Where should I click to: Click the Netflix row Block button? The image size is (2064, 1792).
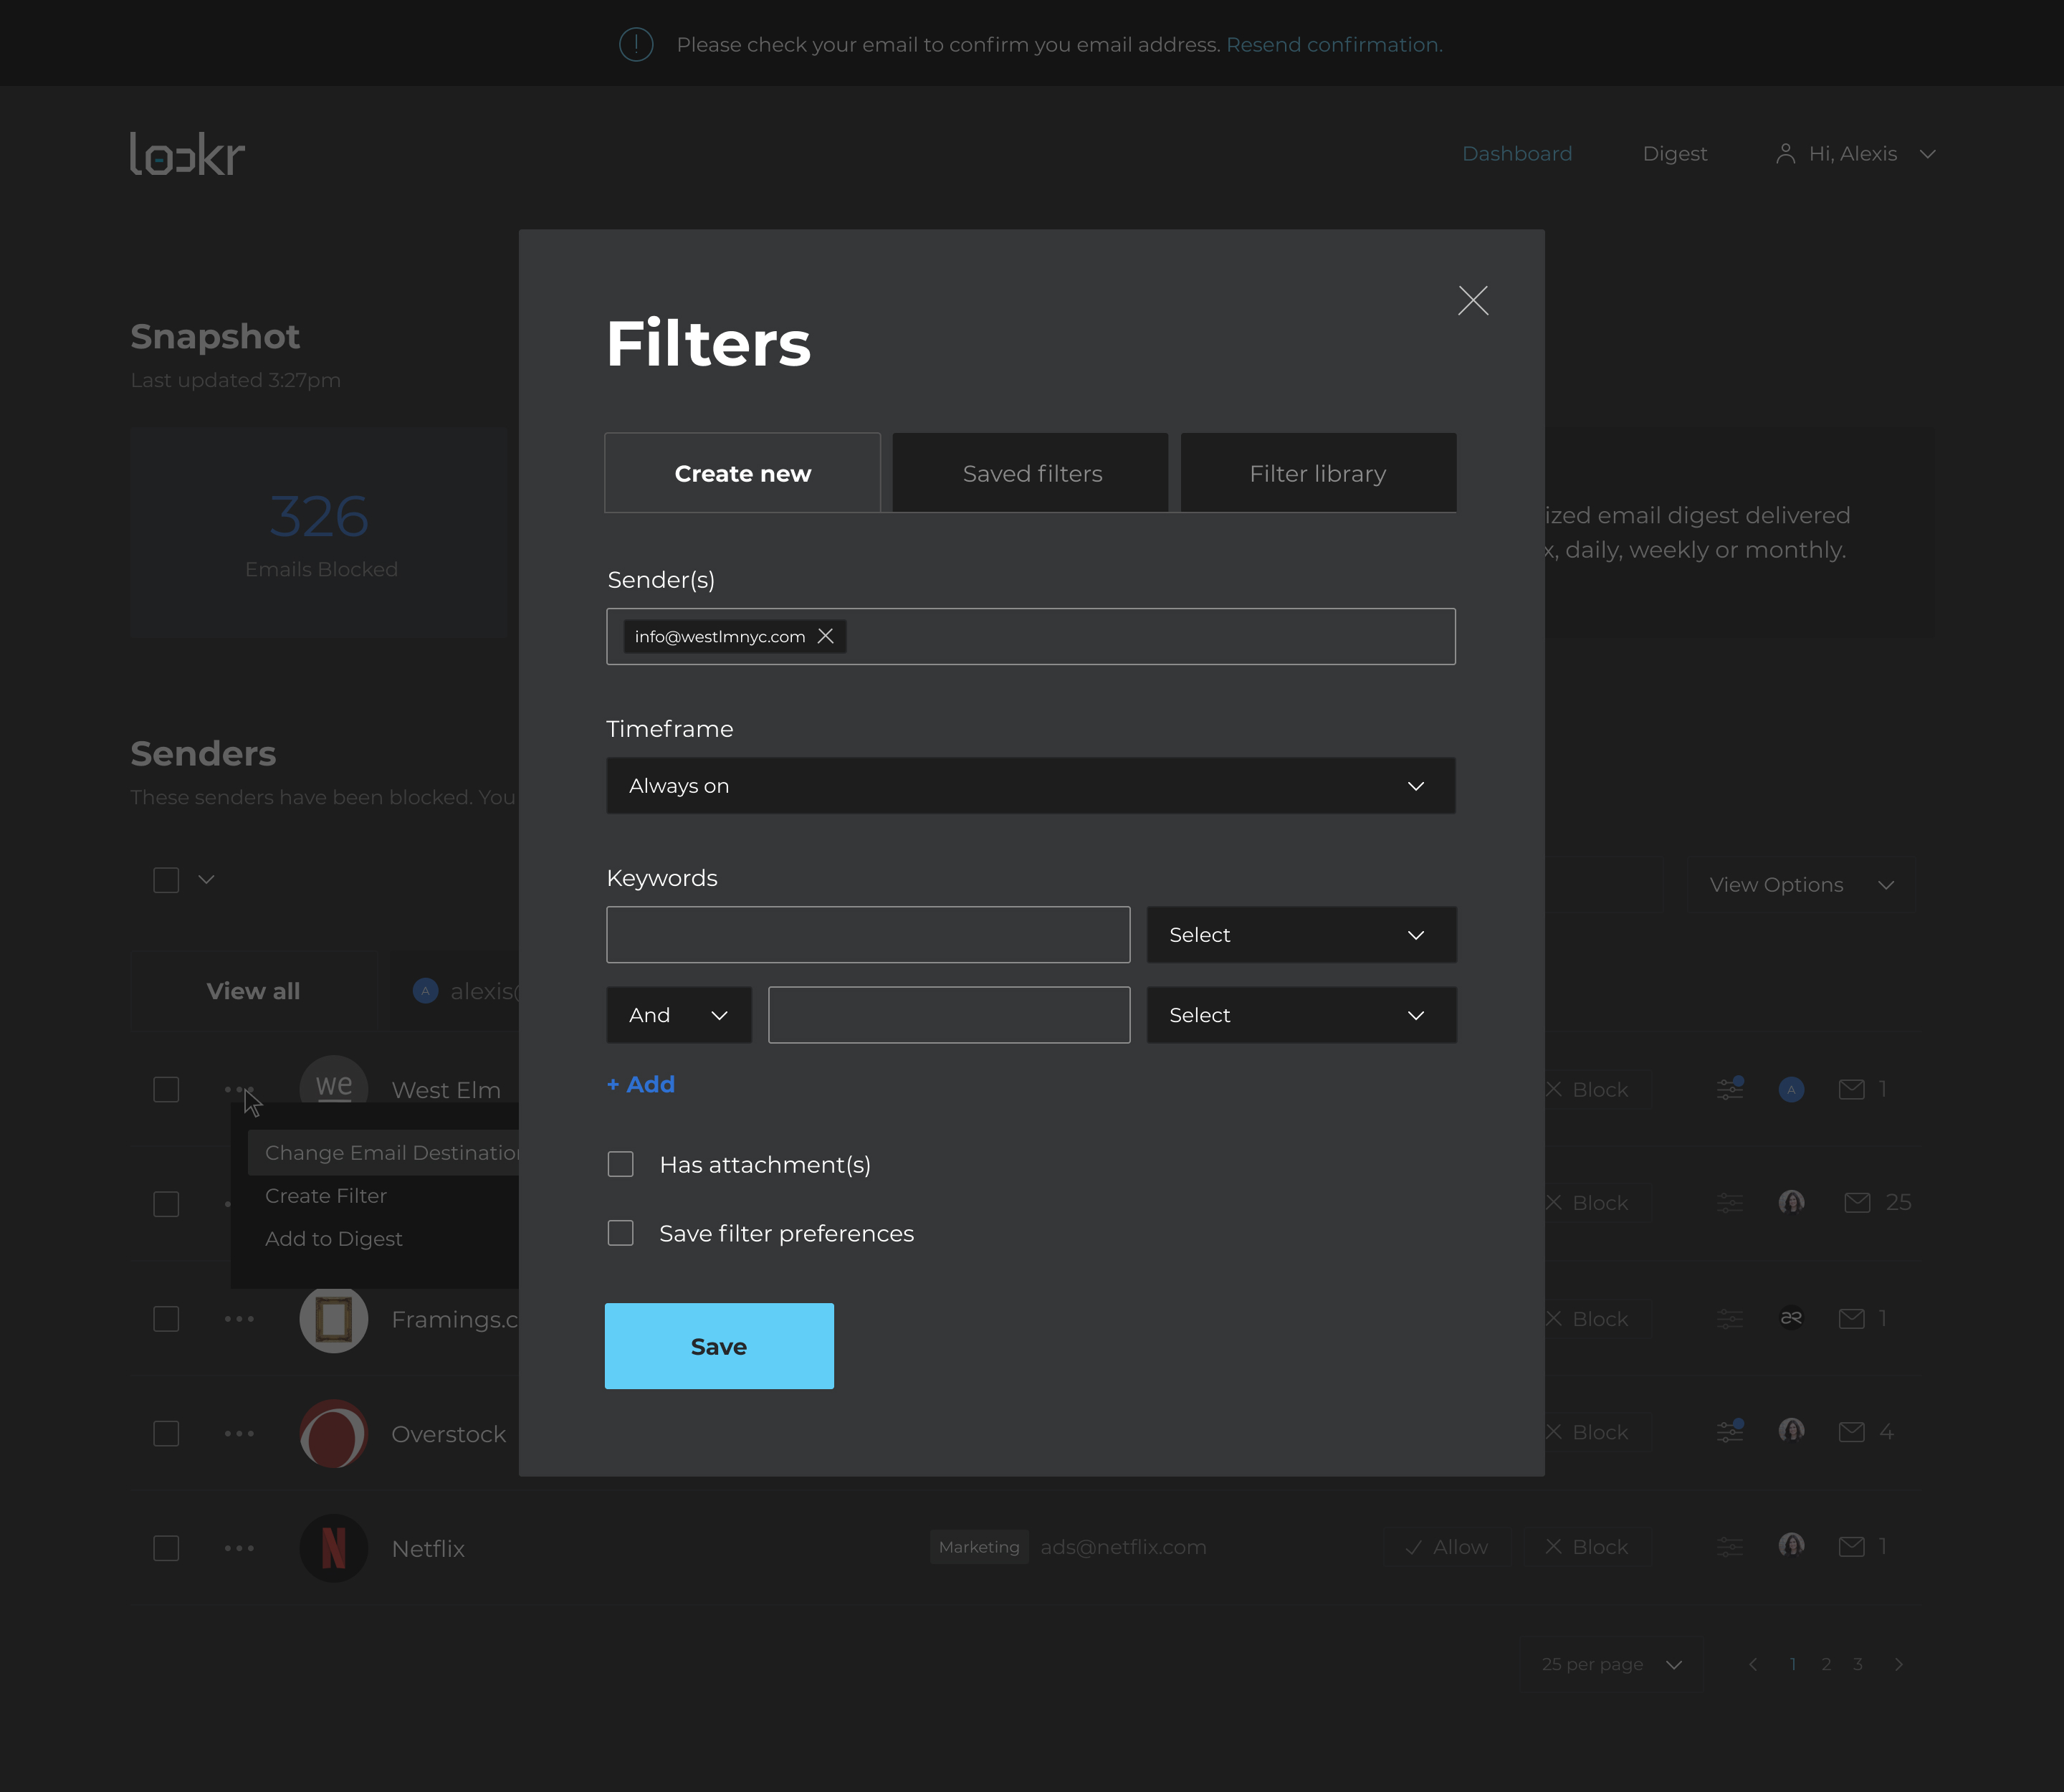coord(1587,1547)
